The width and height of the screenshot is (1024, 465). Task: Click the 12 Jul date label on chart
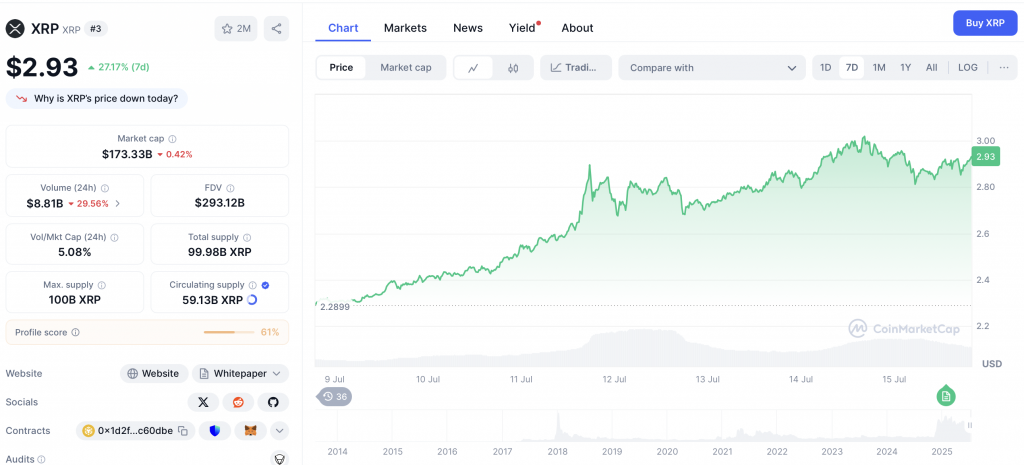coord(615,379)
